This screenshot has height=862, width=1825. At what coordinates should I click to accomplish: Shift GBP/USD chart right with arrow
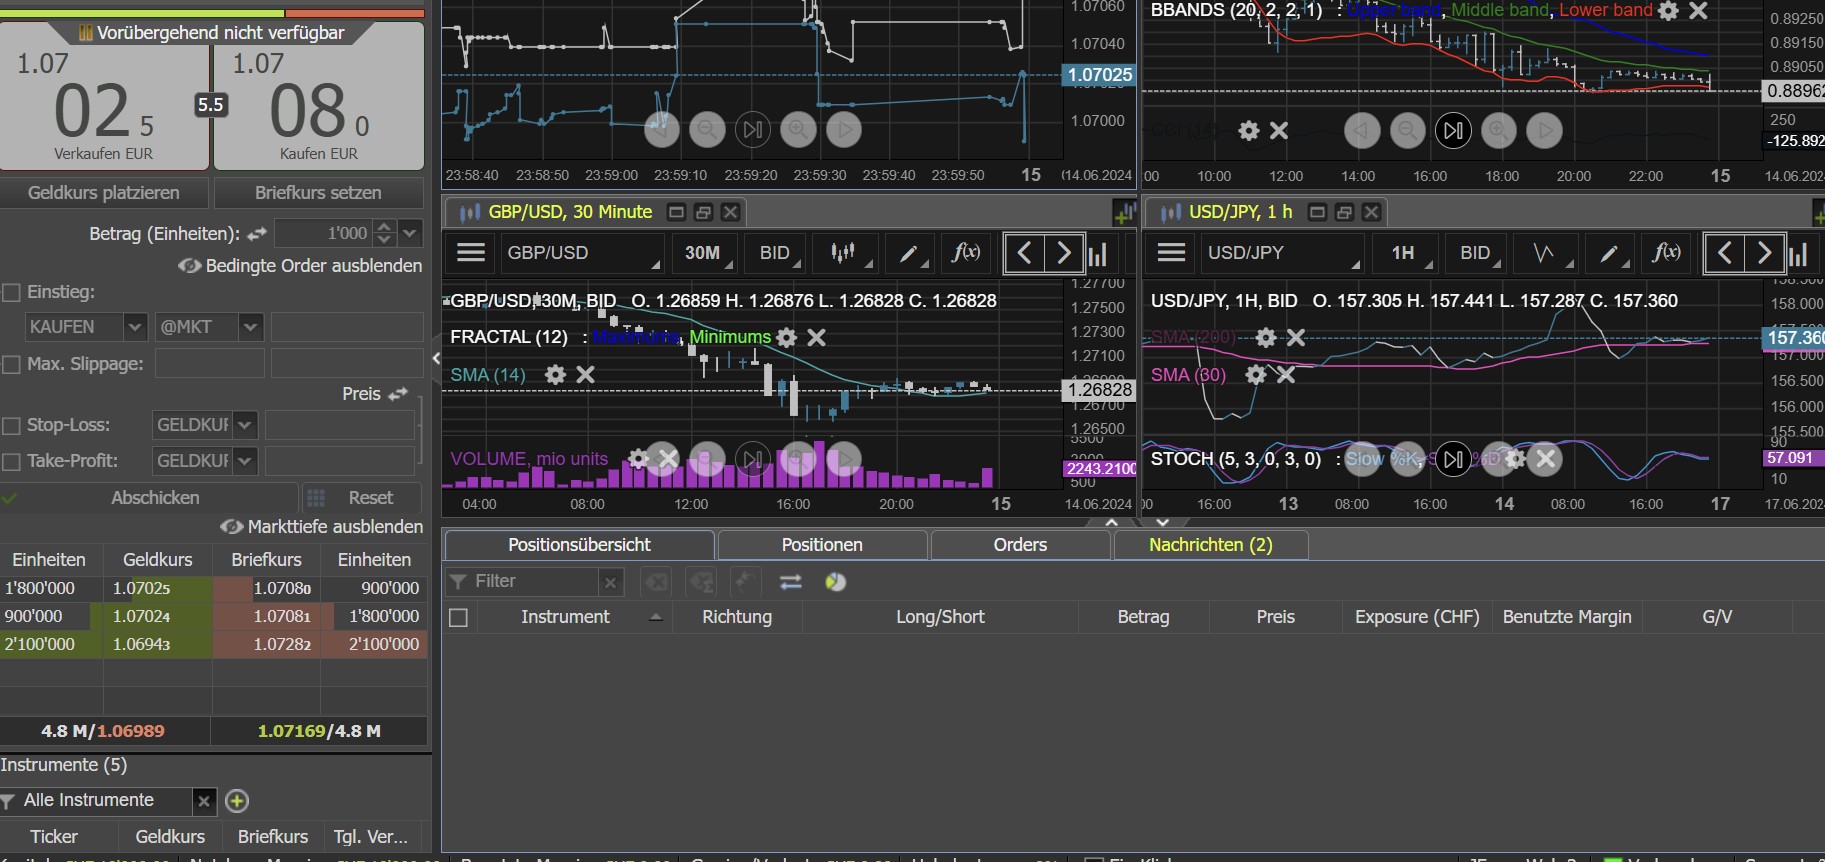pyautogui.click(x=1064, y=253)
